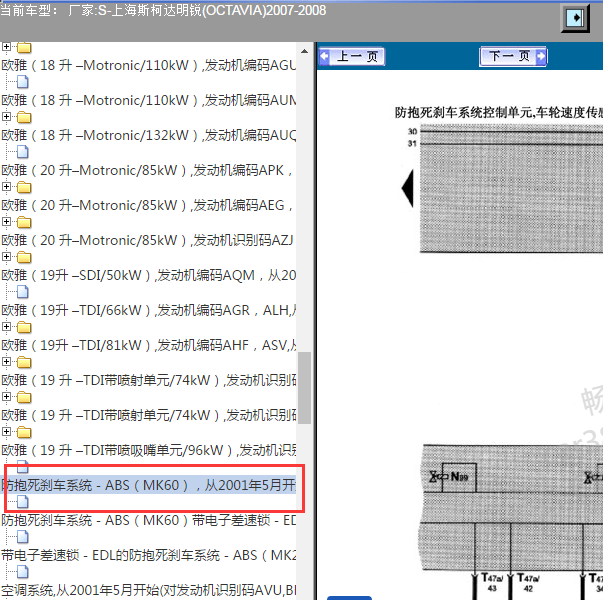Select 防抱死刹车系统-ABS(MK60) 从2001年5月 entry
The width and height of the screenshot is (603, 600).
tap(148, 485)
